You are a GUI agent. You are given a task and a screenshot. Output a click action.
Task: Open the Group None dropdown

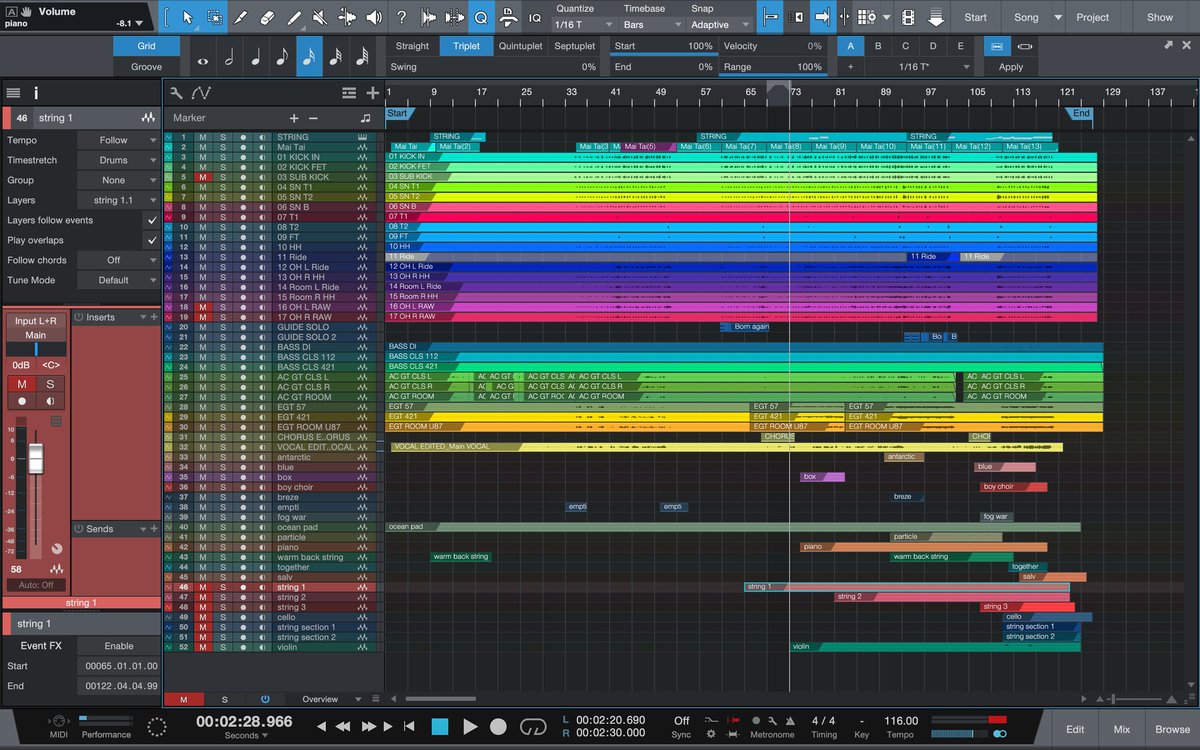118,180
